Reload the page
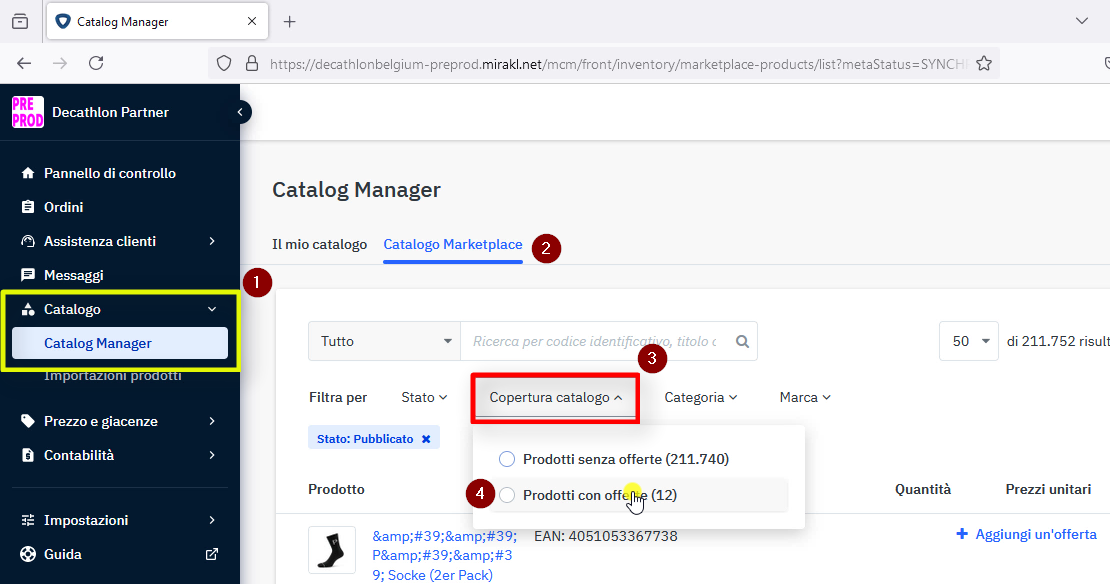 (x=96, y=63)
